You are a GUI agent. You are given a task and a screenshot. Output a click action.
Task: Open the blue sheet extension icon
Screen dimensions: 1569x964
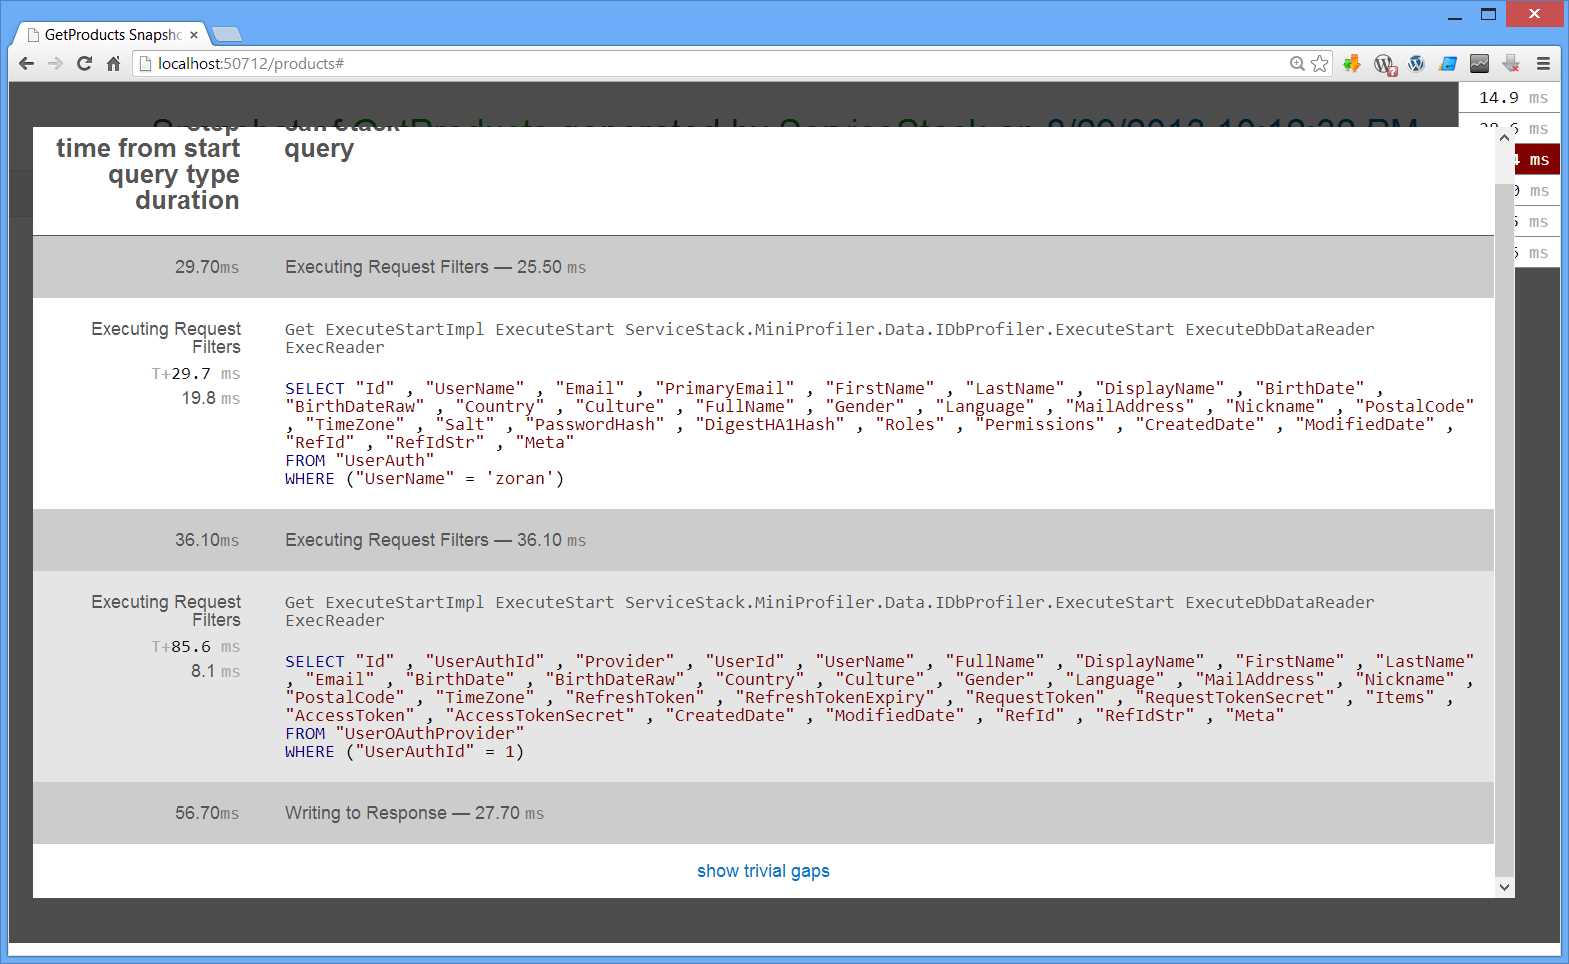point(1448,63)
